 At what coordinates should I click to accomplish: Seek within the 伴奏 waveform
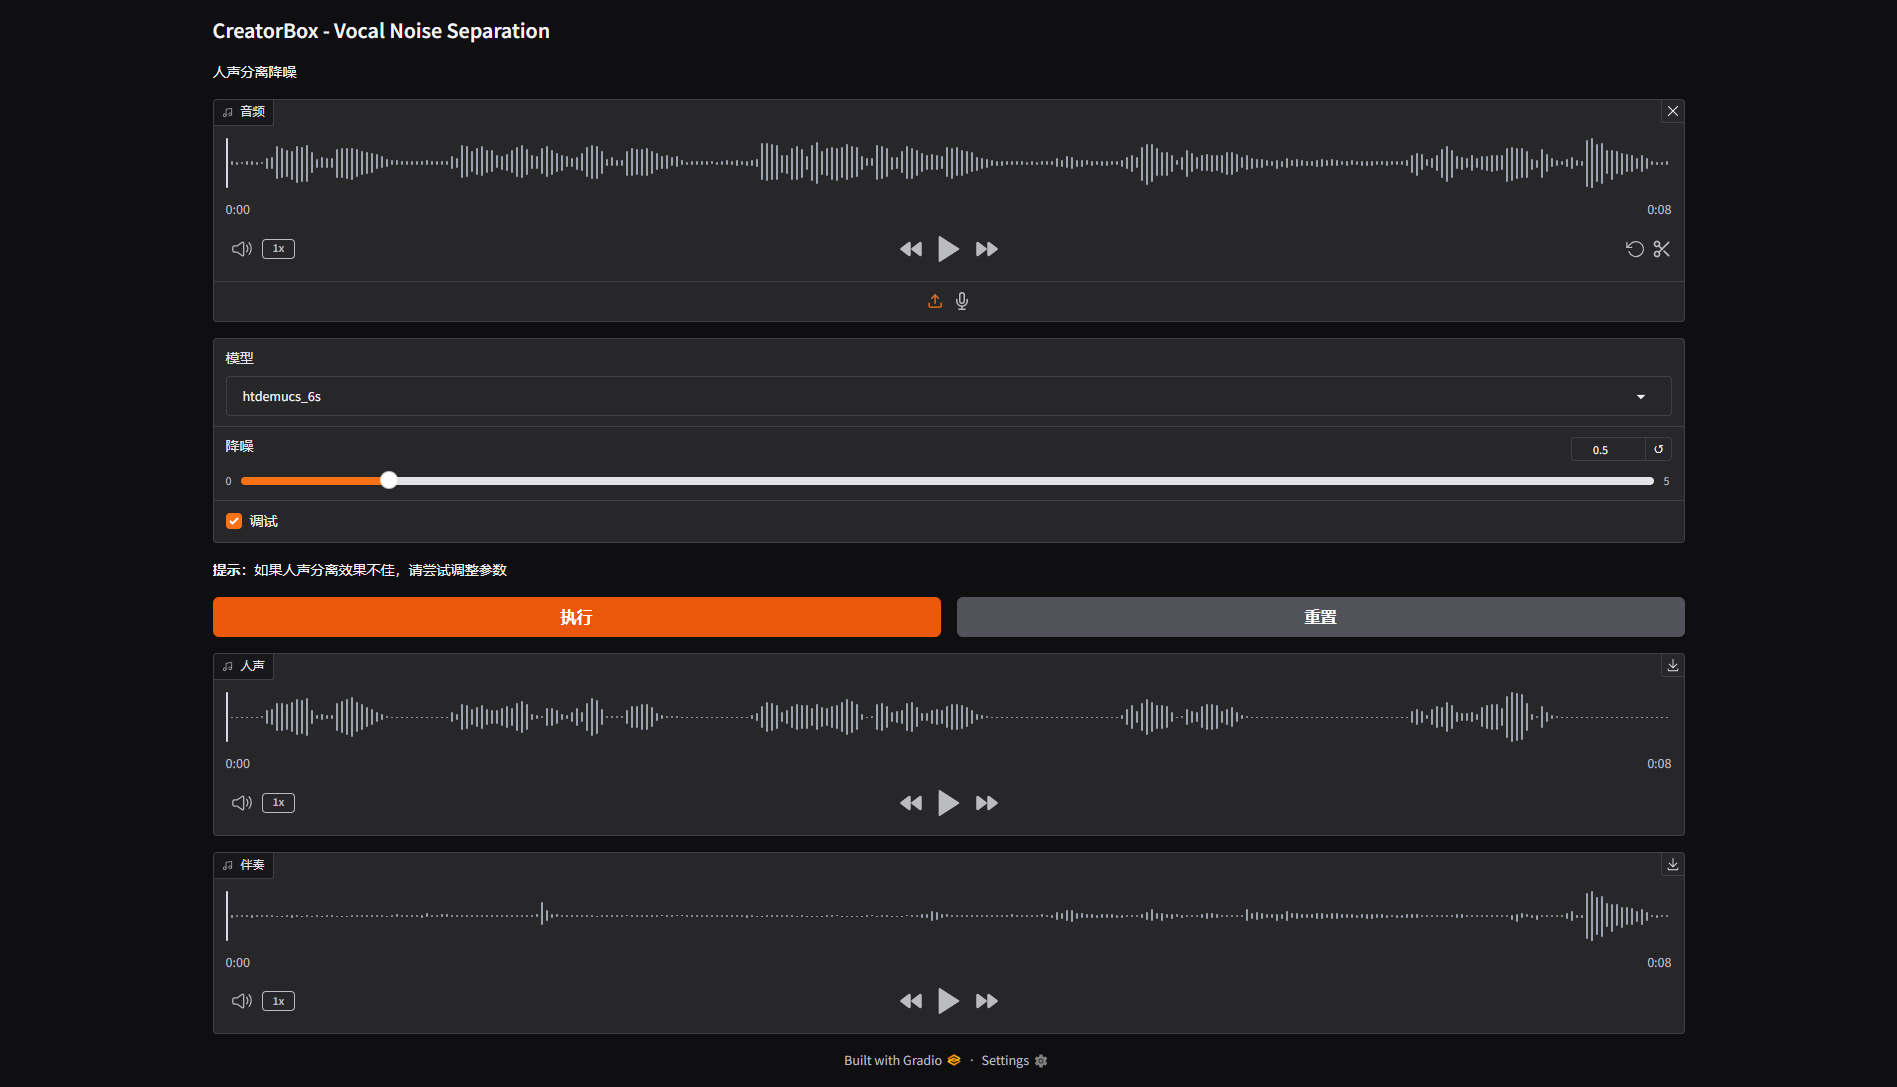point(948,916)
